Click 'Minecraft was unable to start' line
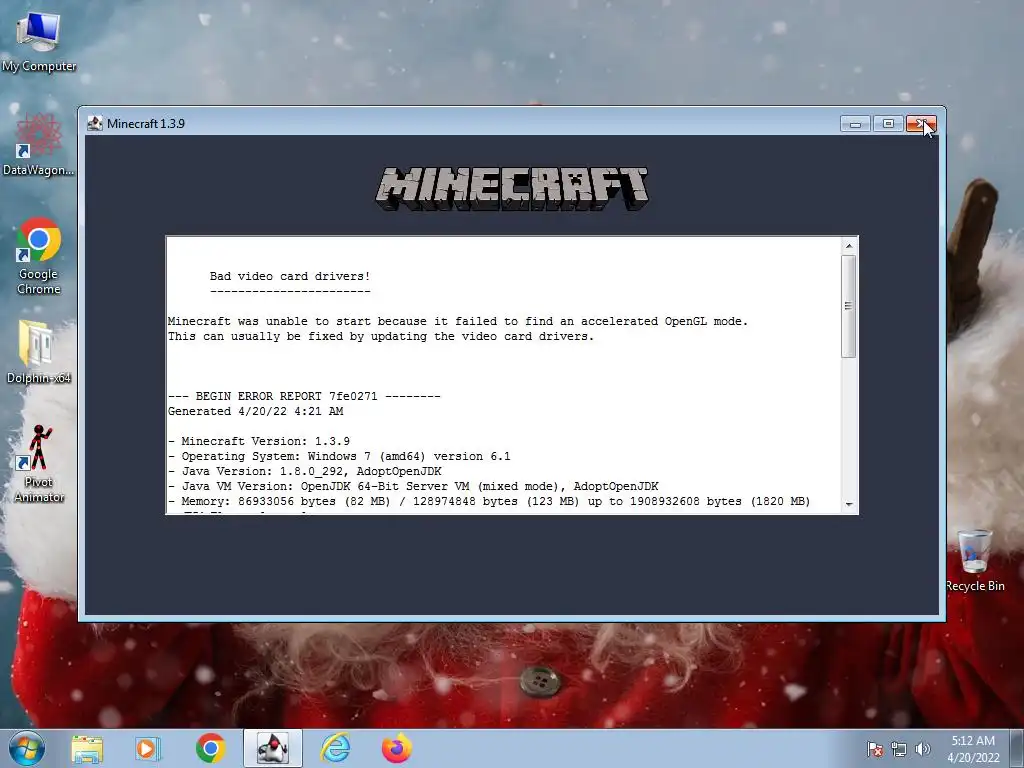The image size is (1024, 768). 458,321
